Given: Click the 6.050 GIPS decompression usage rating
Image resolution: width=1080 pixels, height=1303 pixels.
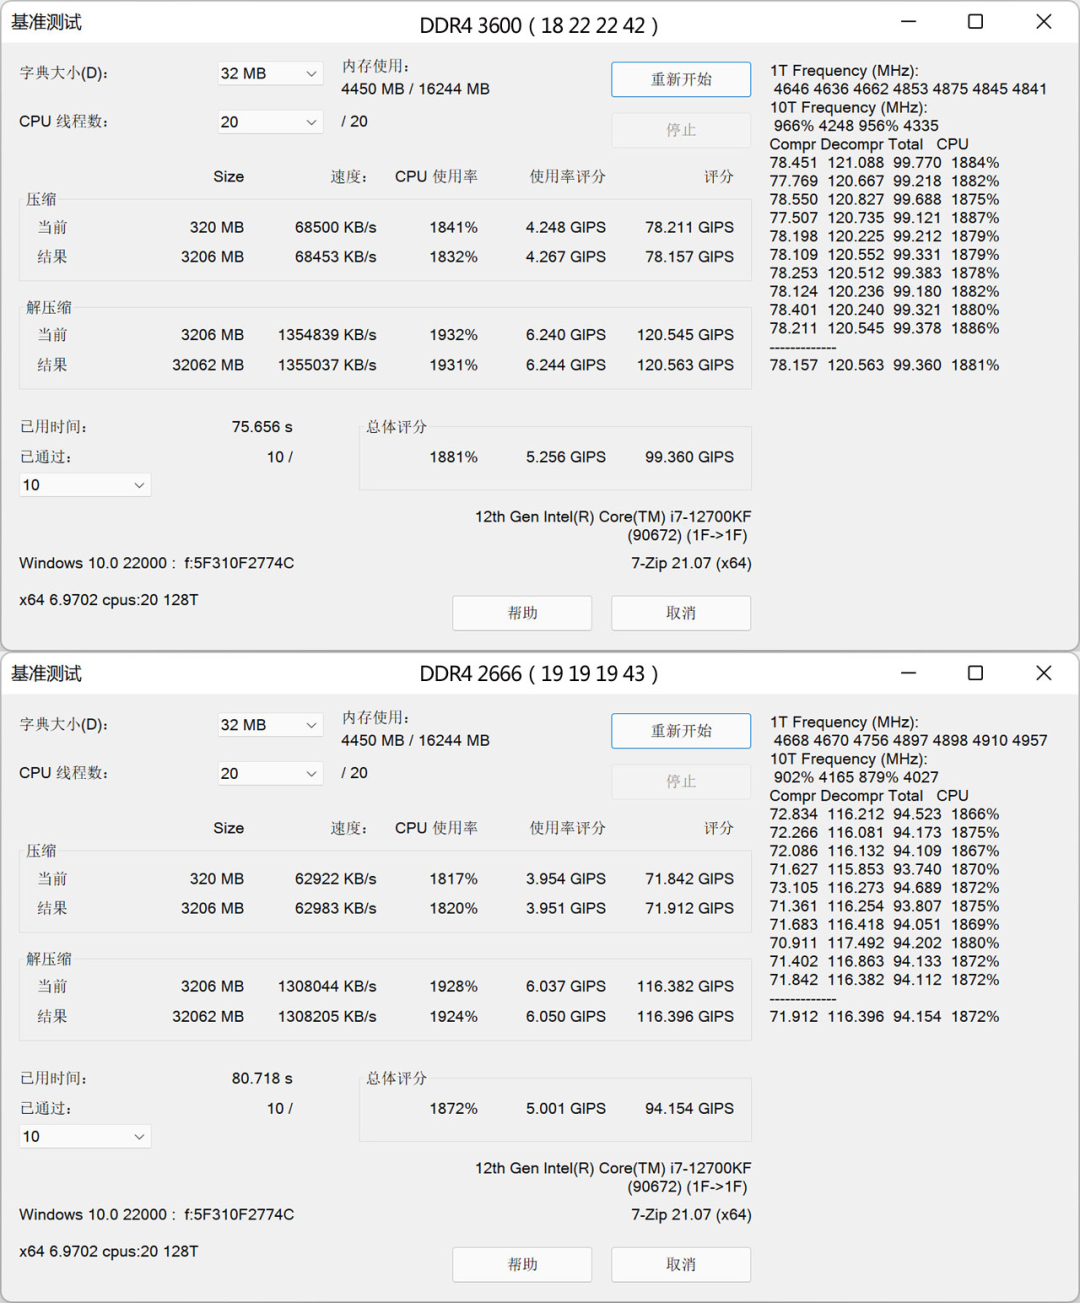Looking at the screenshot, I should click(x=566, y=1017).
